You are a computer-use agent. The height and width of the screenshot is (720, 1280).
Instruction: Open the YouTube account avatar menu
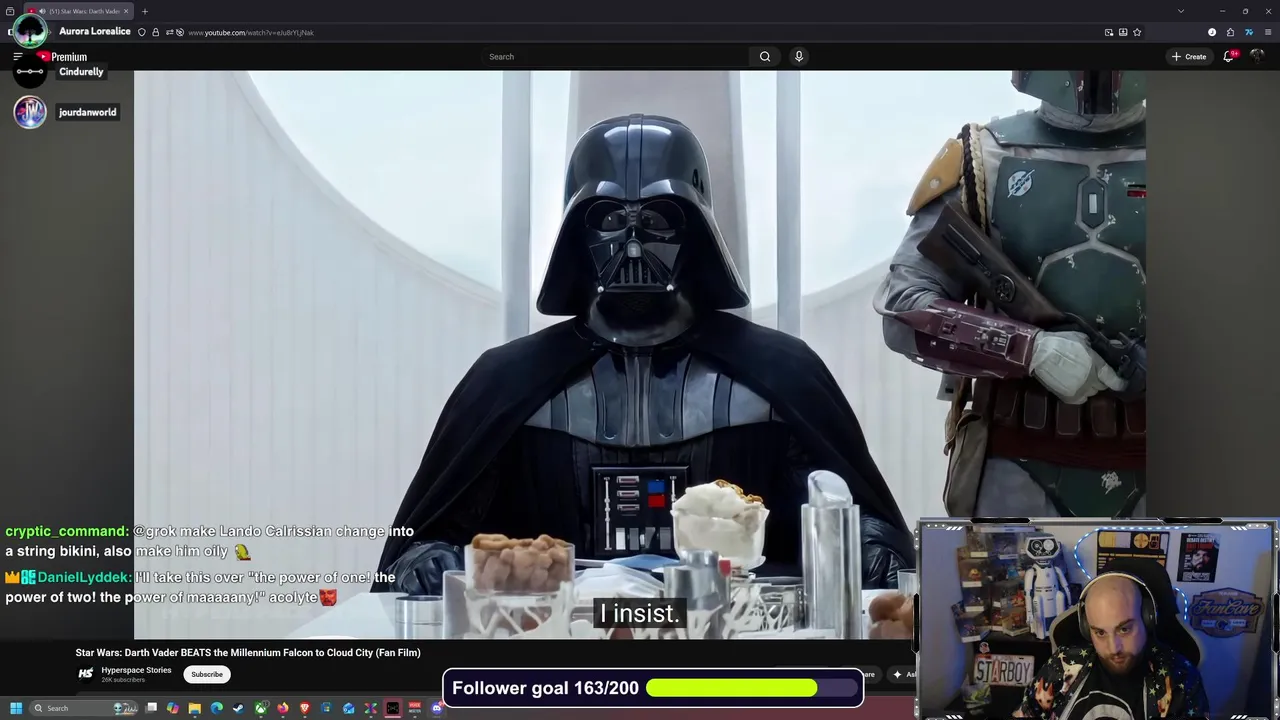pyautogui.click(x=1258, y=57)
